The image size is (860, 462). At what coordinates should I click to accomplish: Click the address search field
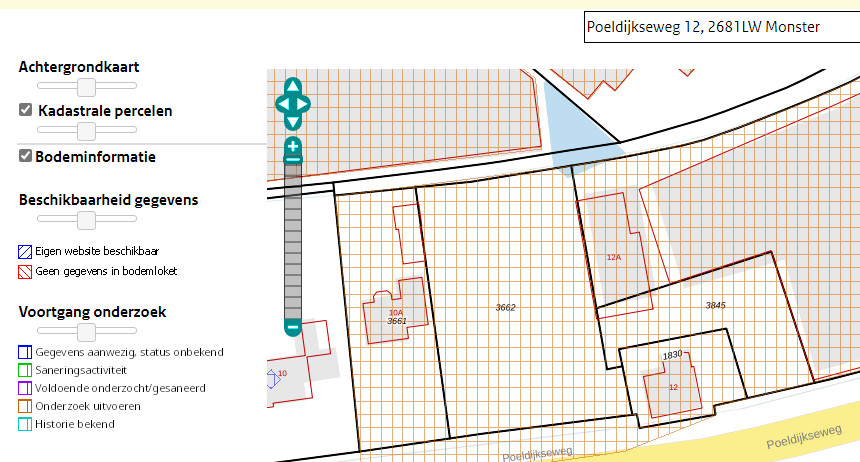point(722,27)
